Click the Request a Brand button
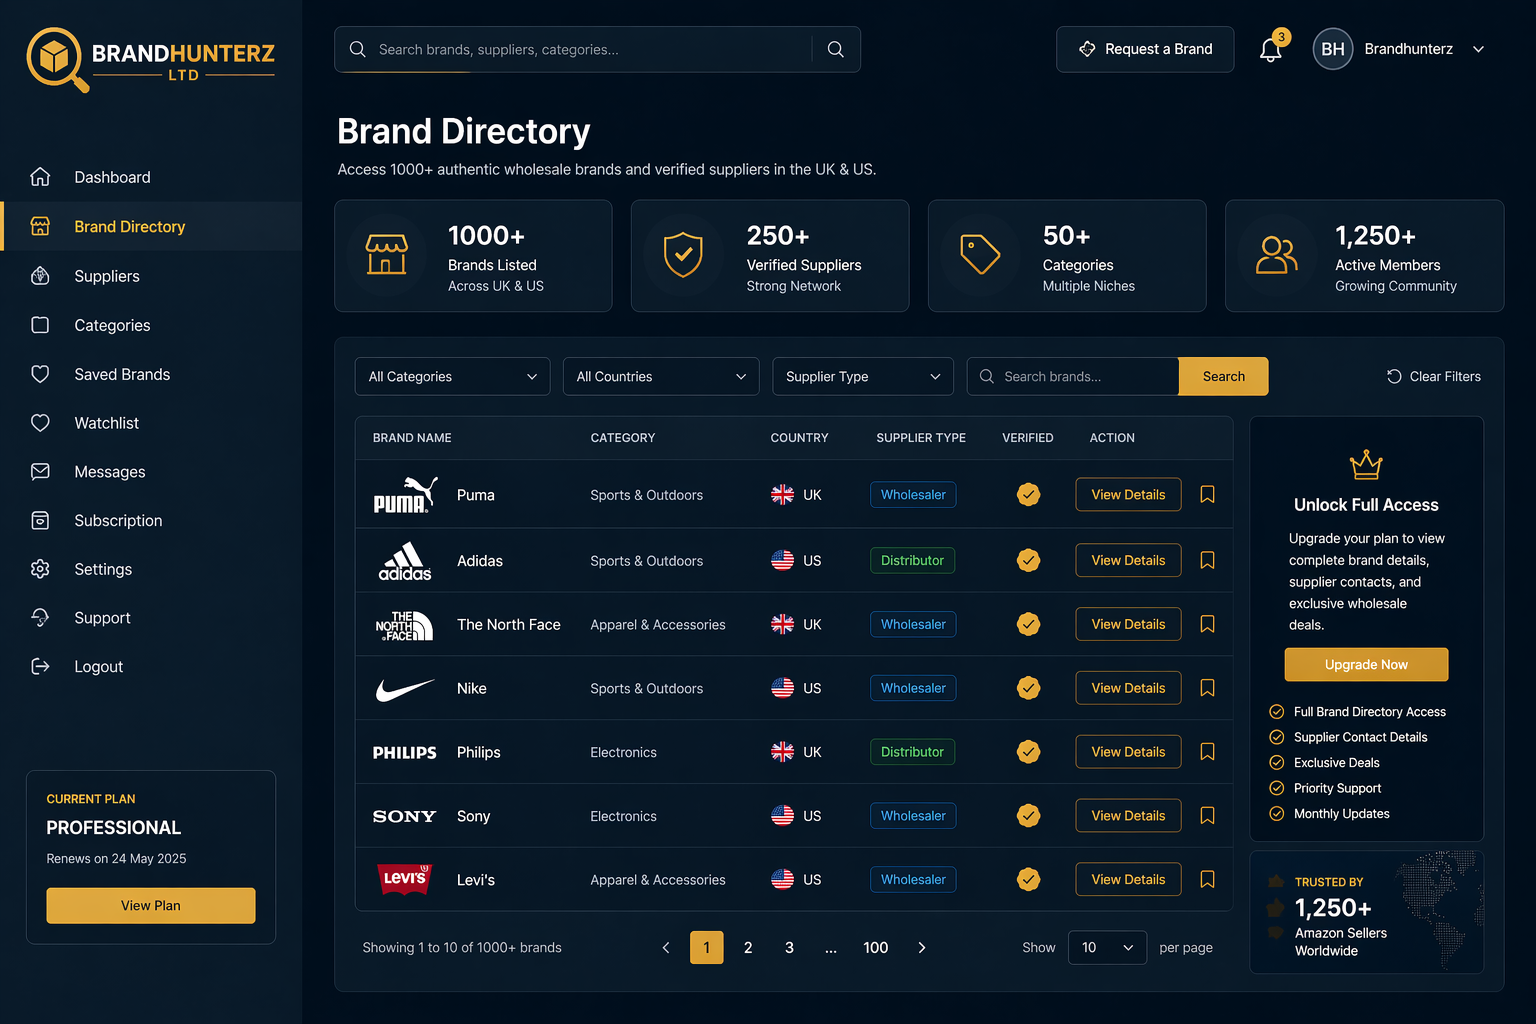 pos(1145,49)
